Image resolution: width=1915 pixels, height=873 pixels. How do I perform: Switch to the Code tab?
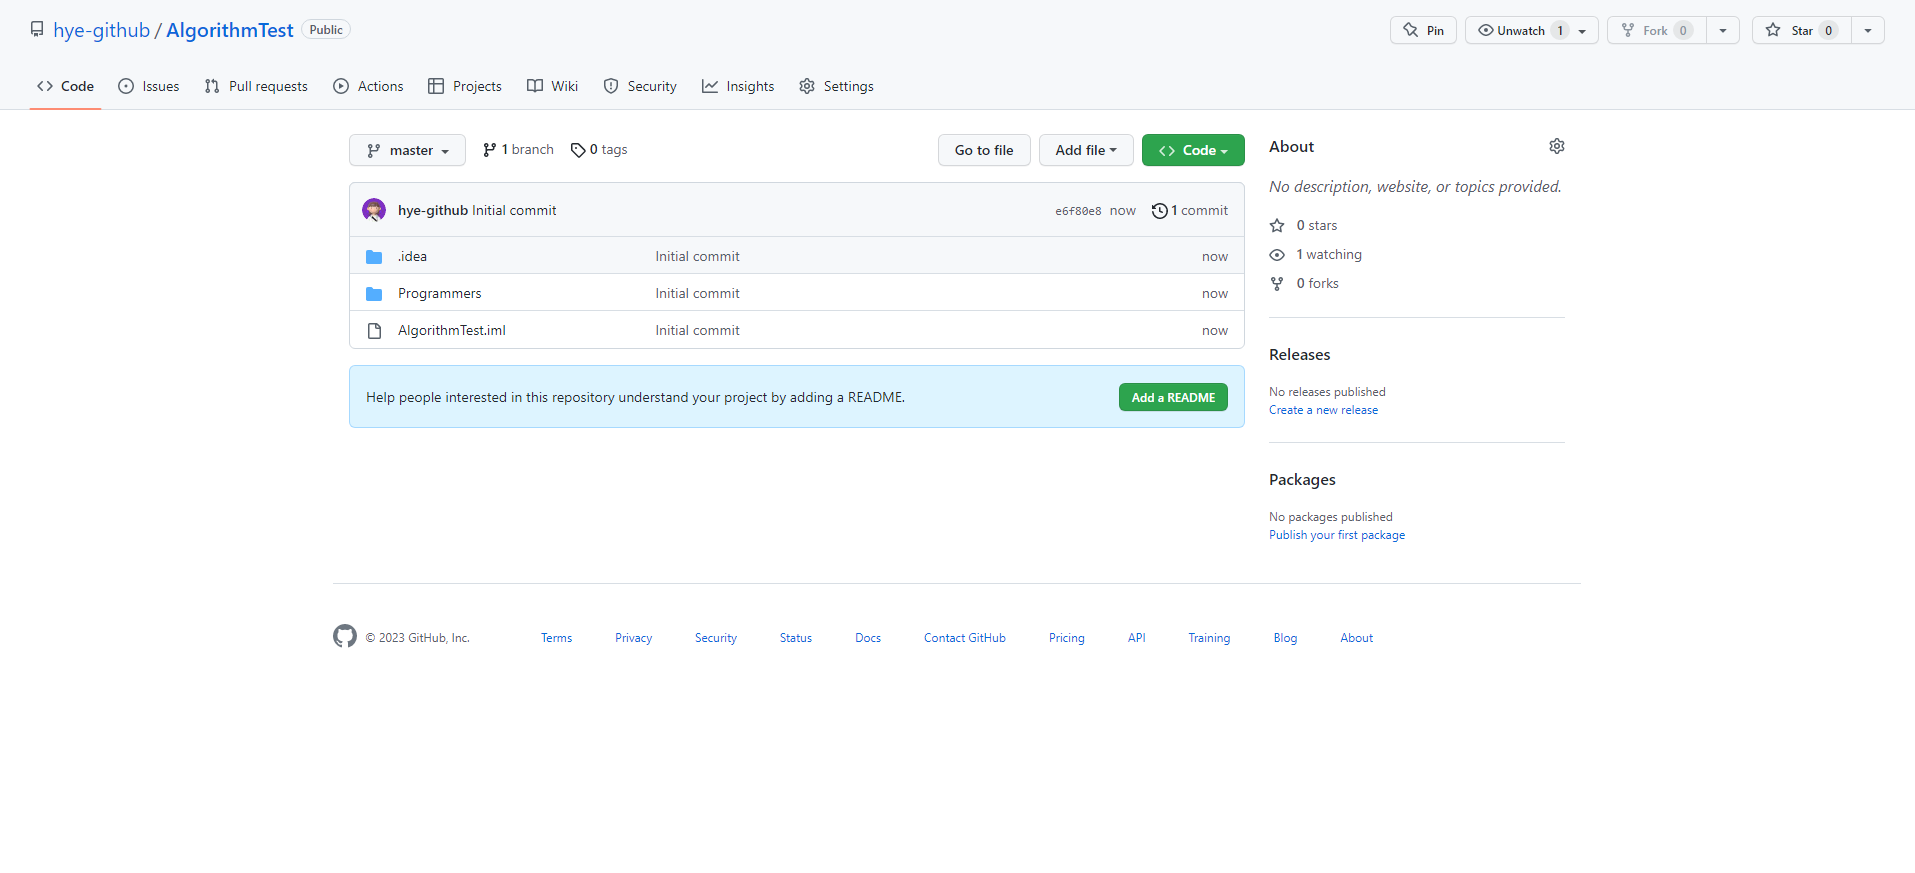pos(66,86)
